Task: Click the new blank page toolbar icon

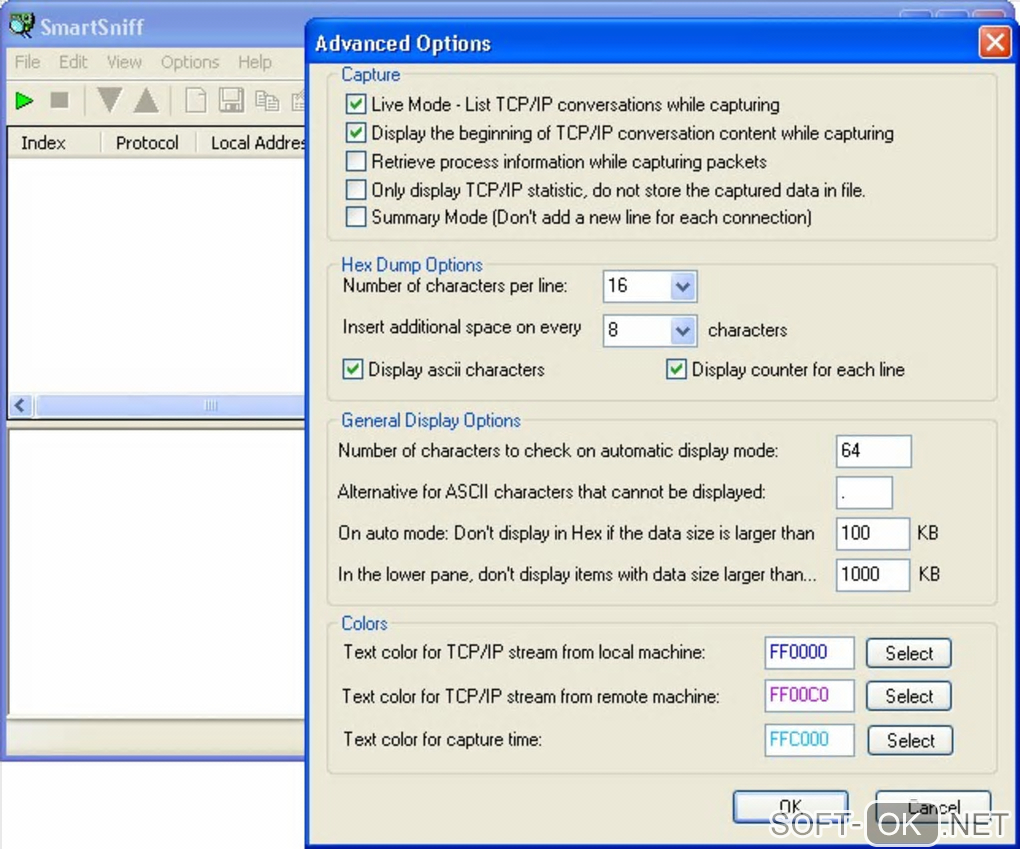Action: [196, 101]
